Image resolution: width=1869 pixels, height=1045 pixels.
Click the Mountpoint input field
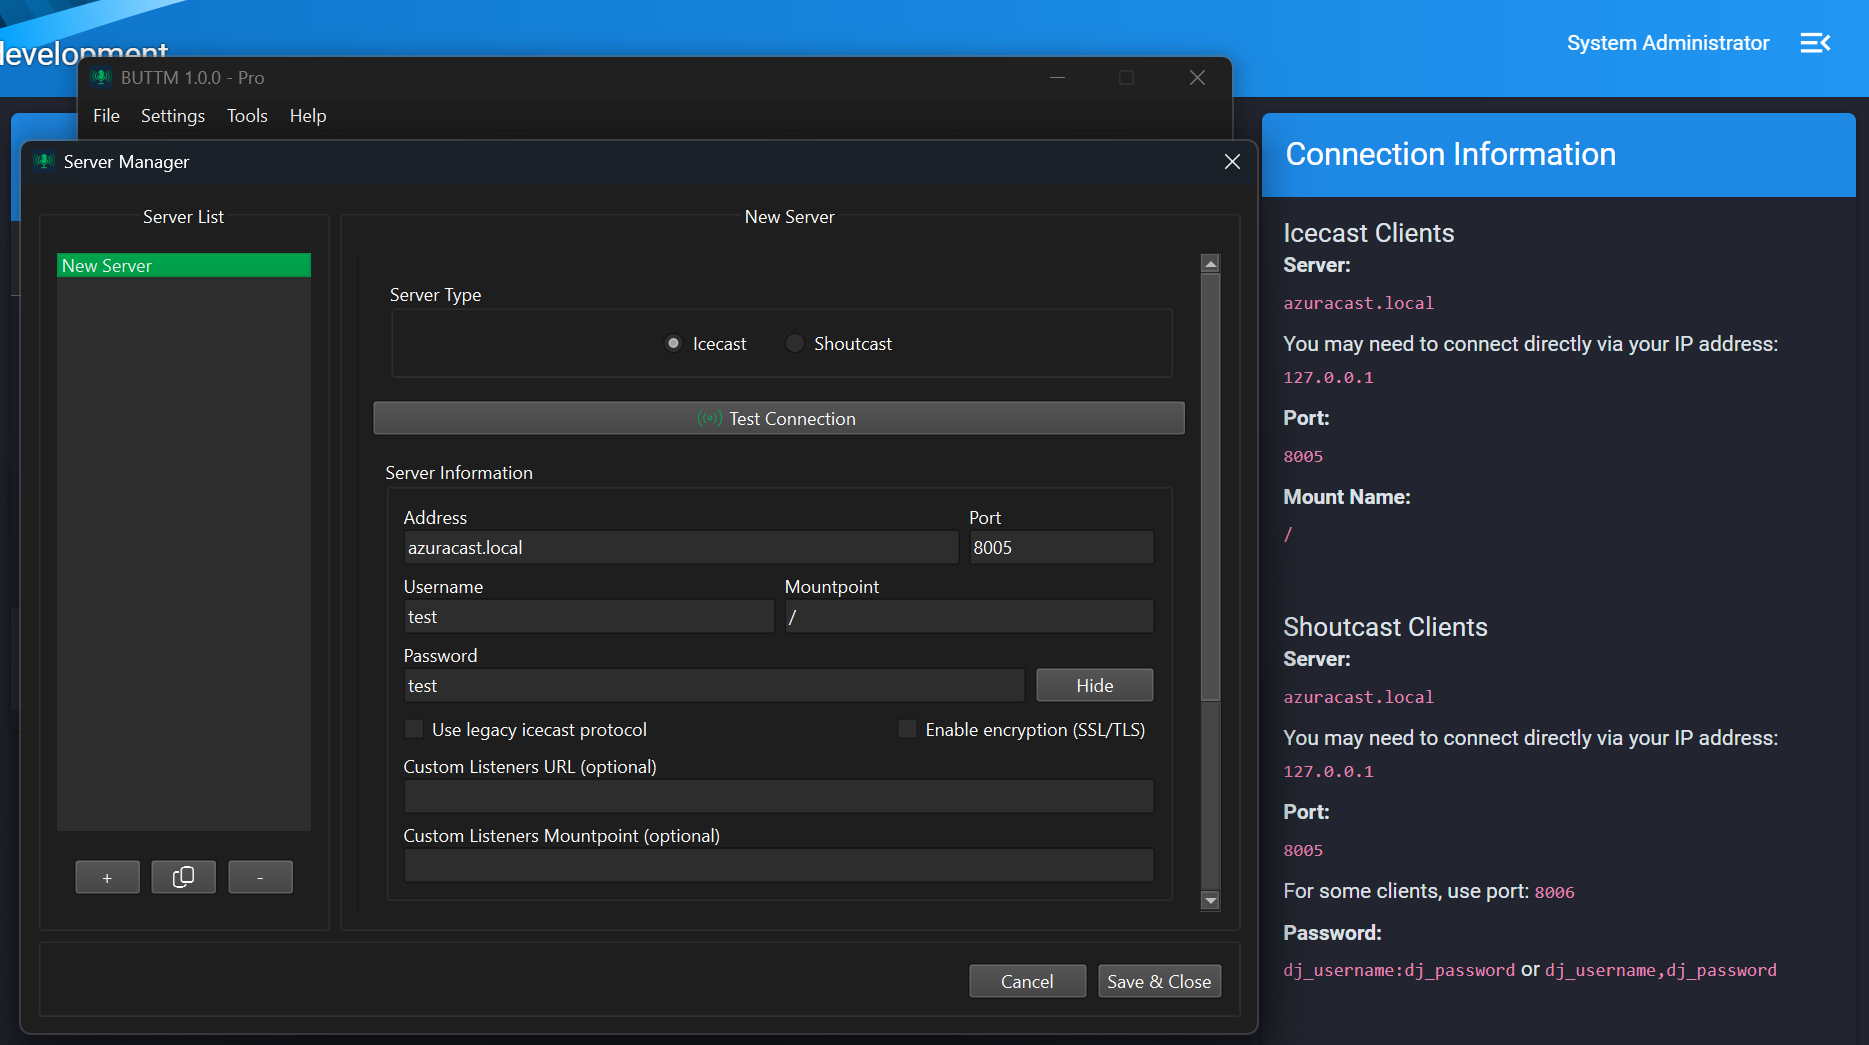click(x=969, y=616)
